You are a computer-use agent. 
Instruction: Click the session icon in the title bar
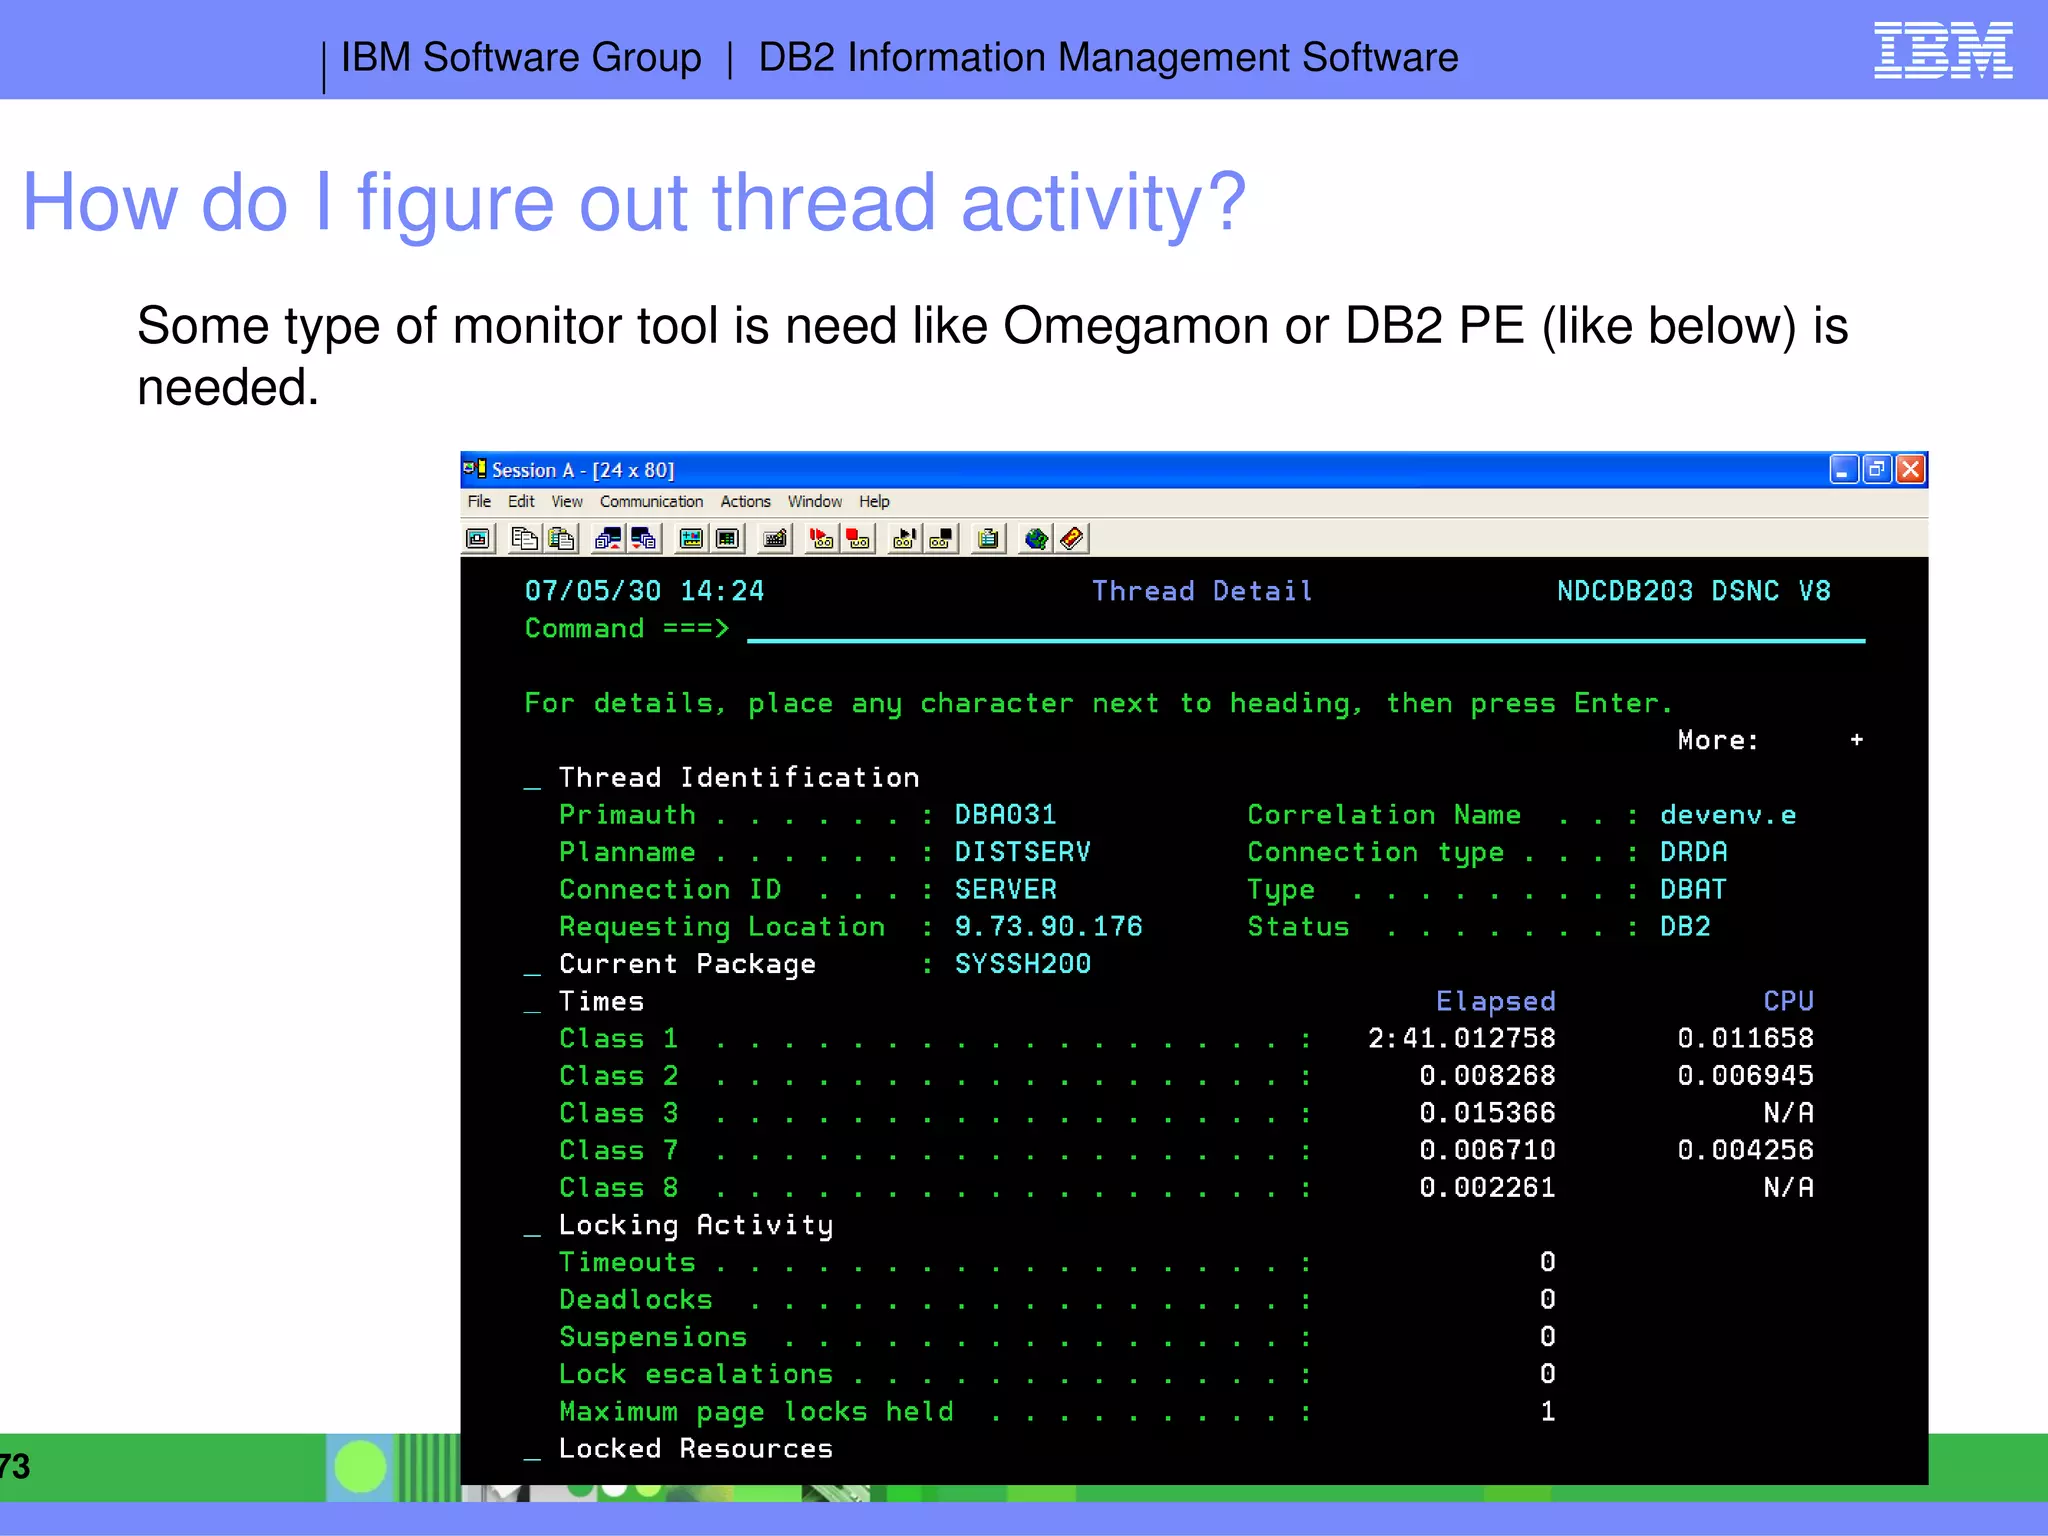[474, 469]
